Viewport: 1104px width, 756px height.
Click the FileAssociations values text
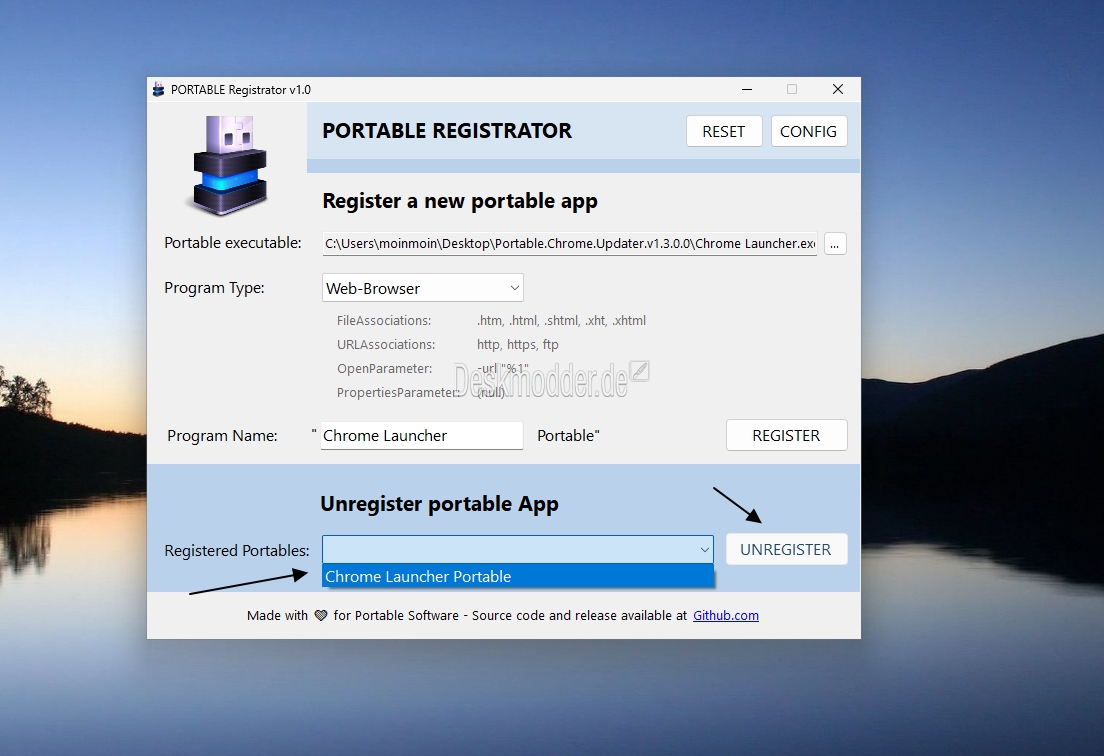pos(561,320)
